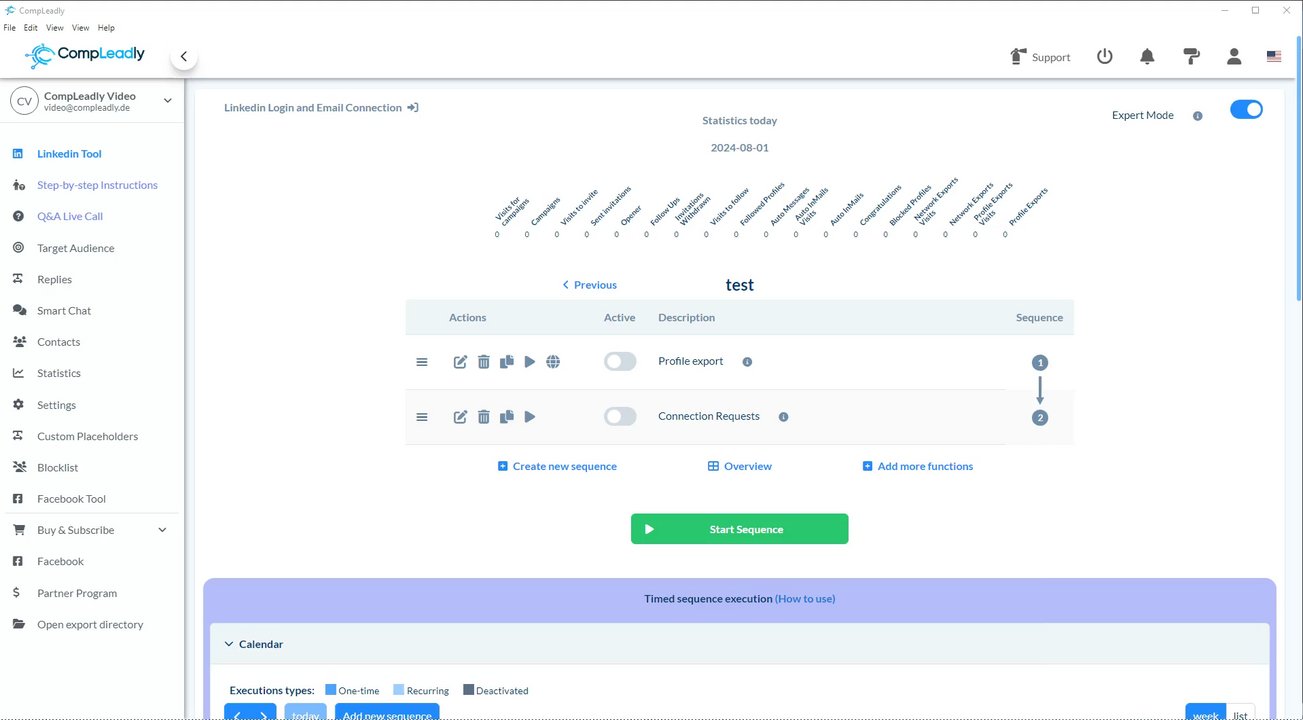The image size is (1303, 720).
Task: Click the login arrow icon beside Linkedin Login
Action: point(412,108)
